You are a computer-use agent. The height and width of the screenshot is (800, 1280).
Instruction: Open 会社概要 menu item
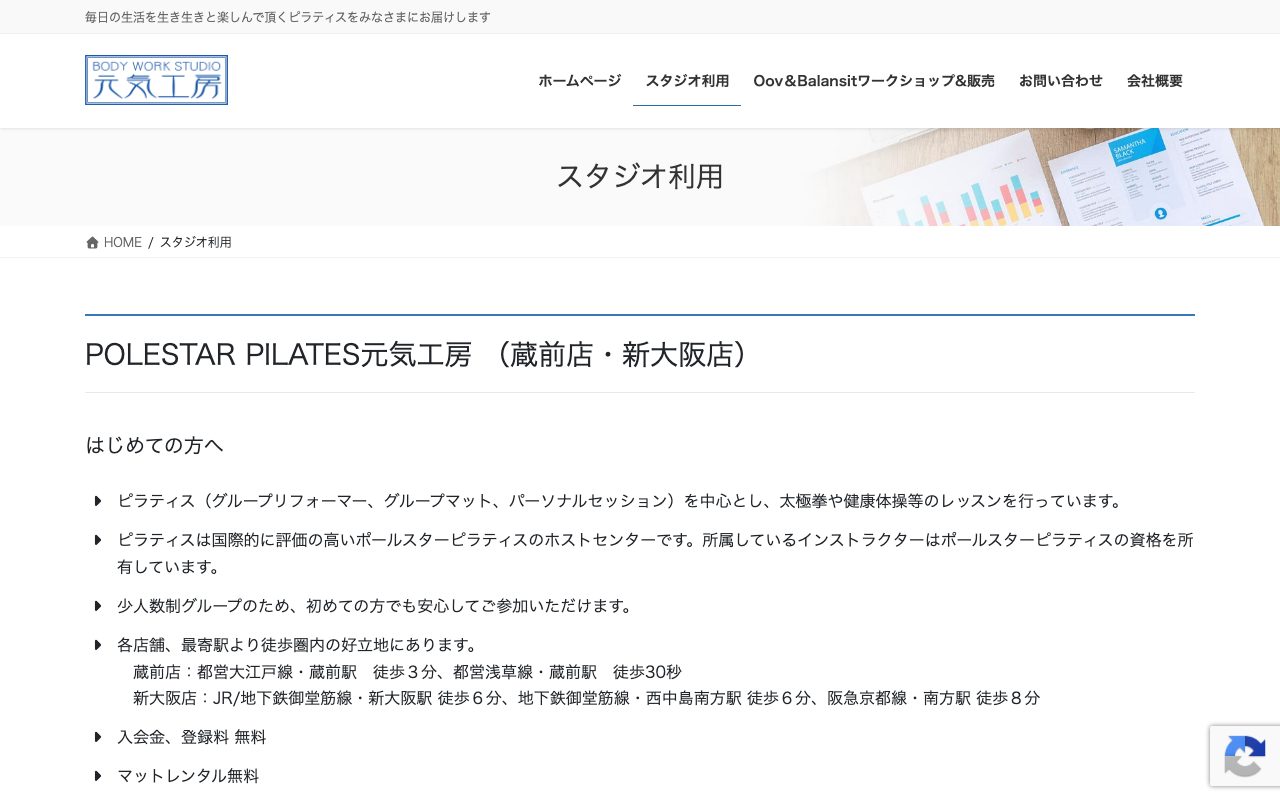click(1155, 81)
